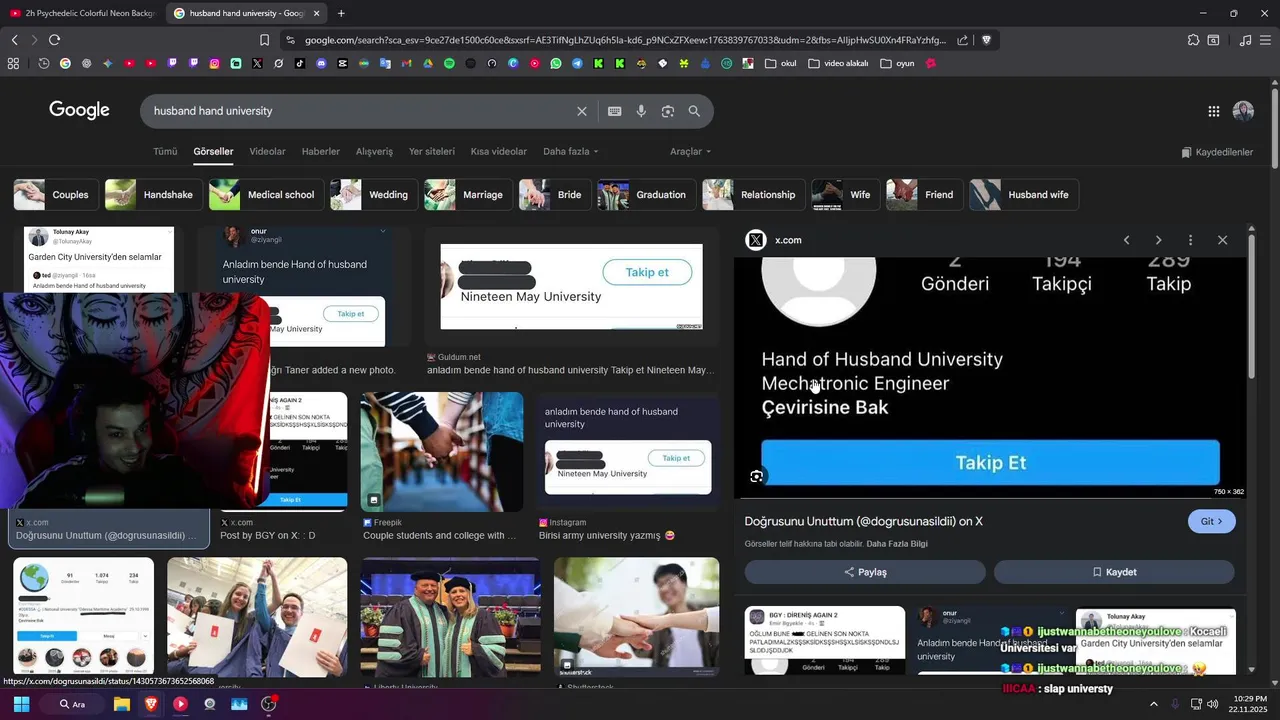Viewport: 1280px width, 720px height.
Task: Switch to the Haberler tab
Action: (321, 152)
